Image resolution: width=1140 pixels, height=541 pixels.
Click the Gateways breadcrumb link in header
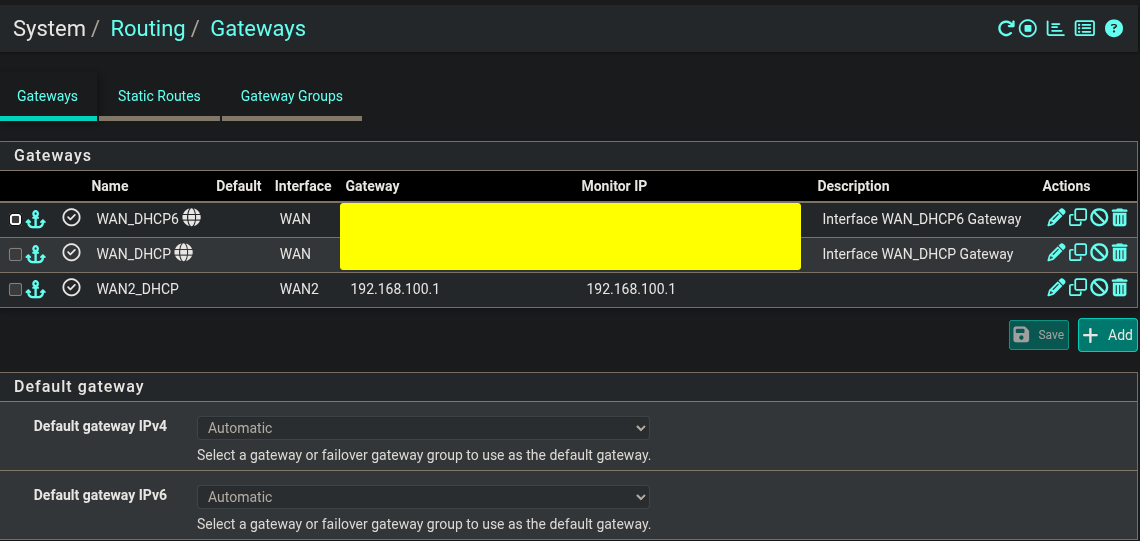click(x=258, y=29)
